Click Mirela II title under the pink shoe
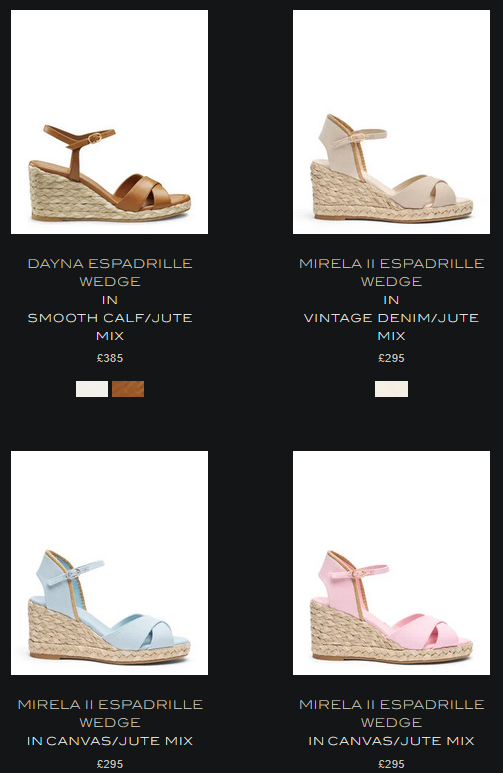Screen dimensions: 503x773 [x=392, y=713]
